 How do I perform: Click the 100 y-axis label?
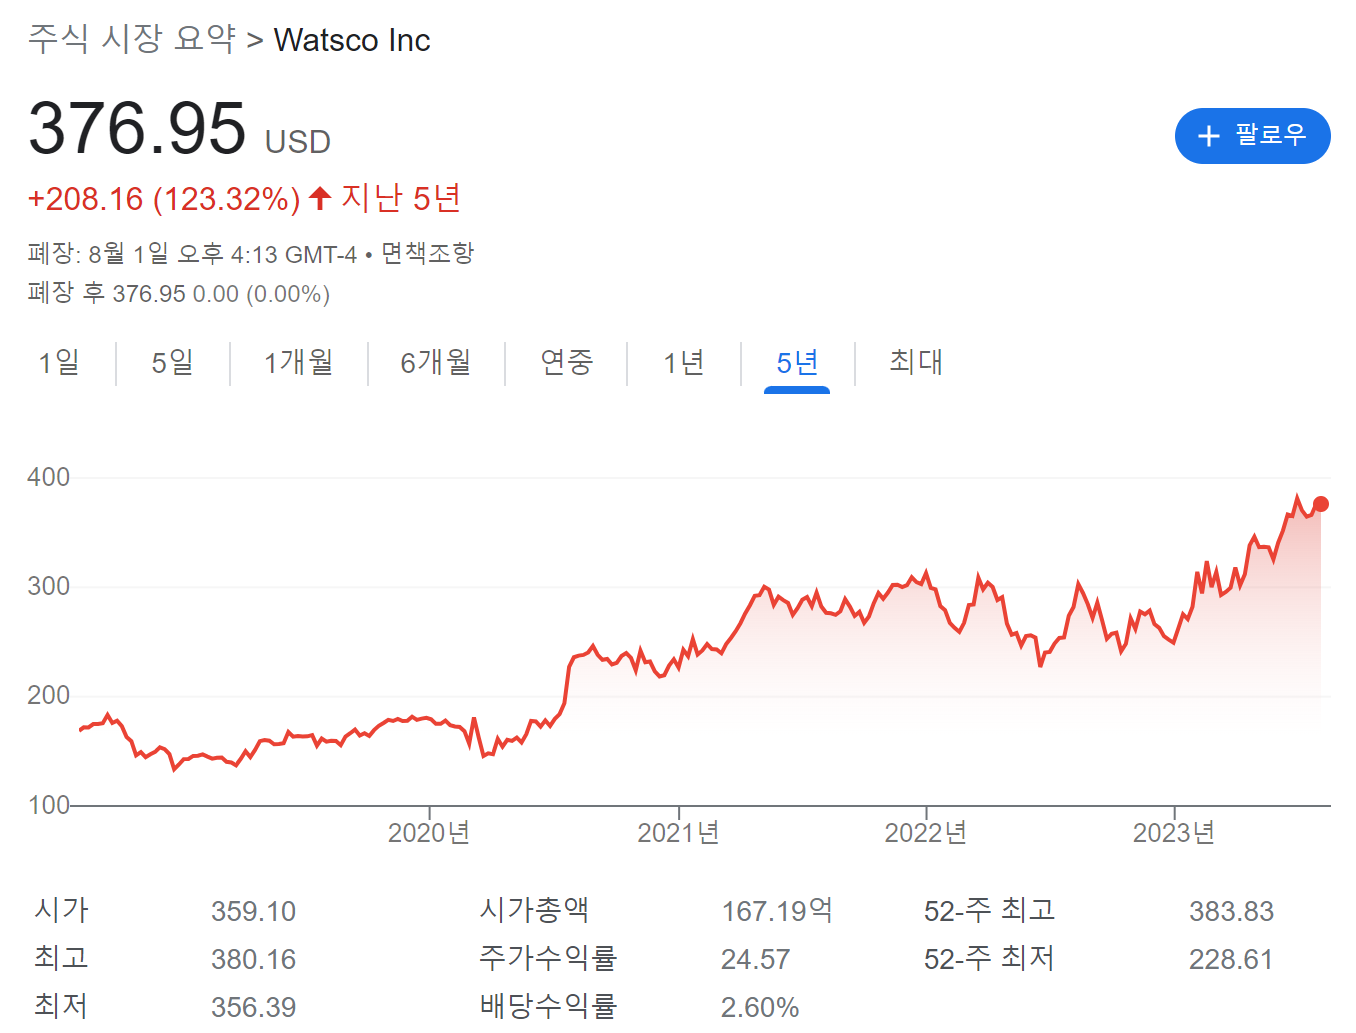point(48,805)
